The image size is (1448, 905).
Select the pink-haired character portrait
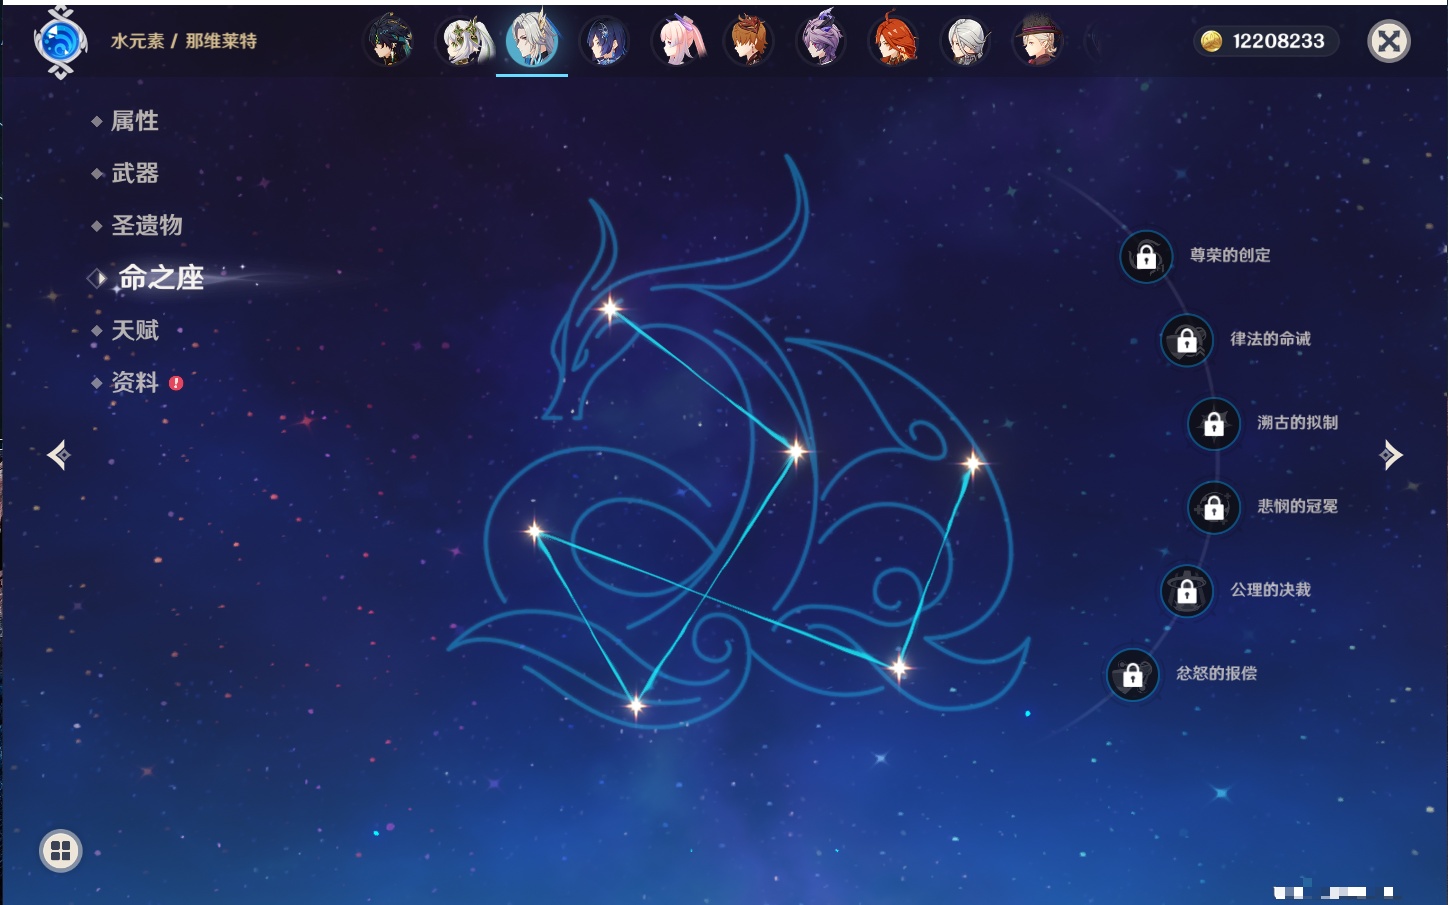(x=678, y=42)
